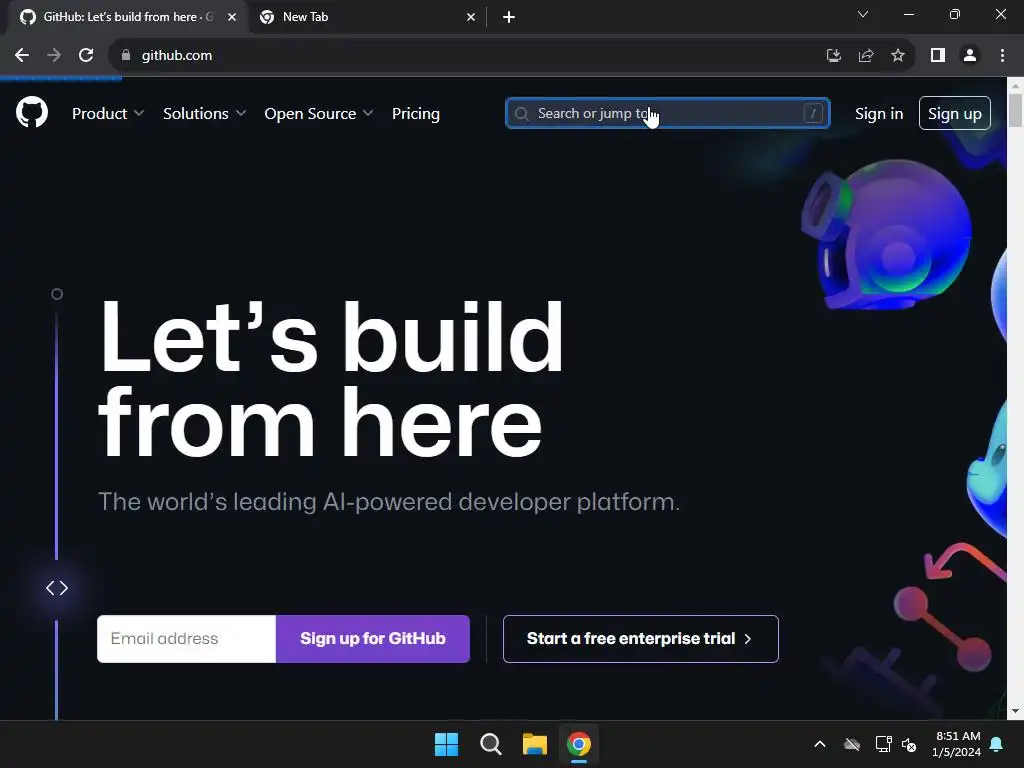Click the Email address input field
The height and width of the screenshot is (768, 1024).
[x=187, y=639]
